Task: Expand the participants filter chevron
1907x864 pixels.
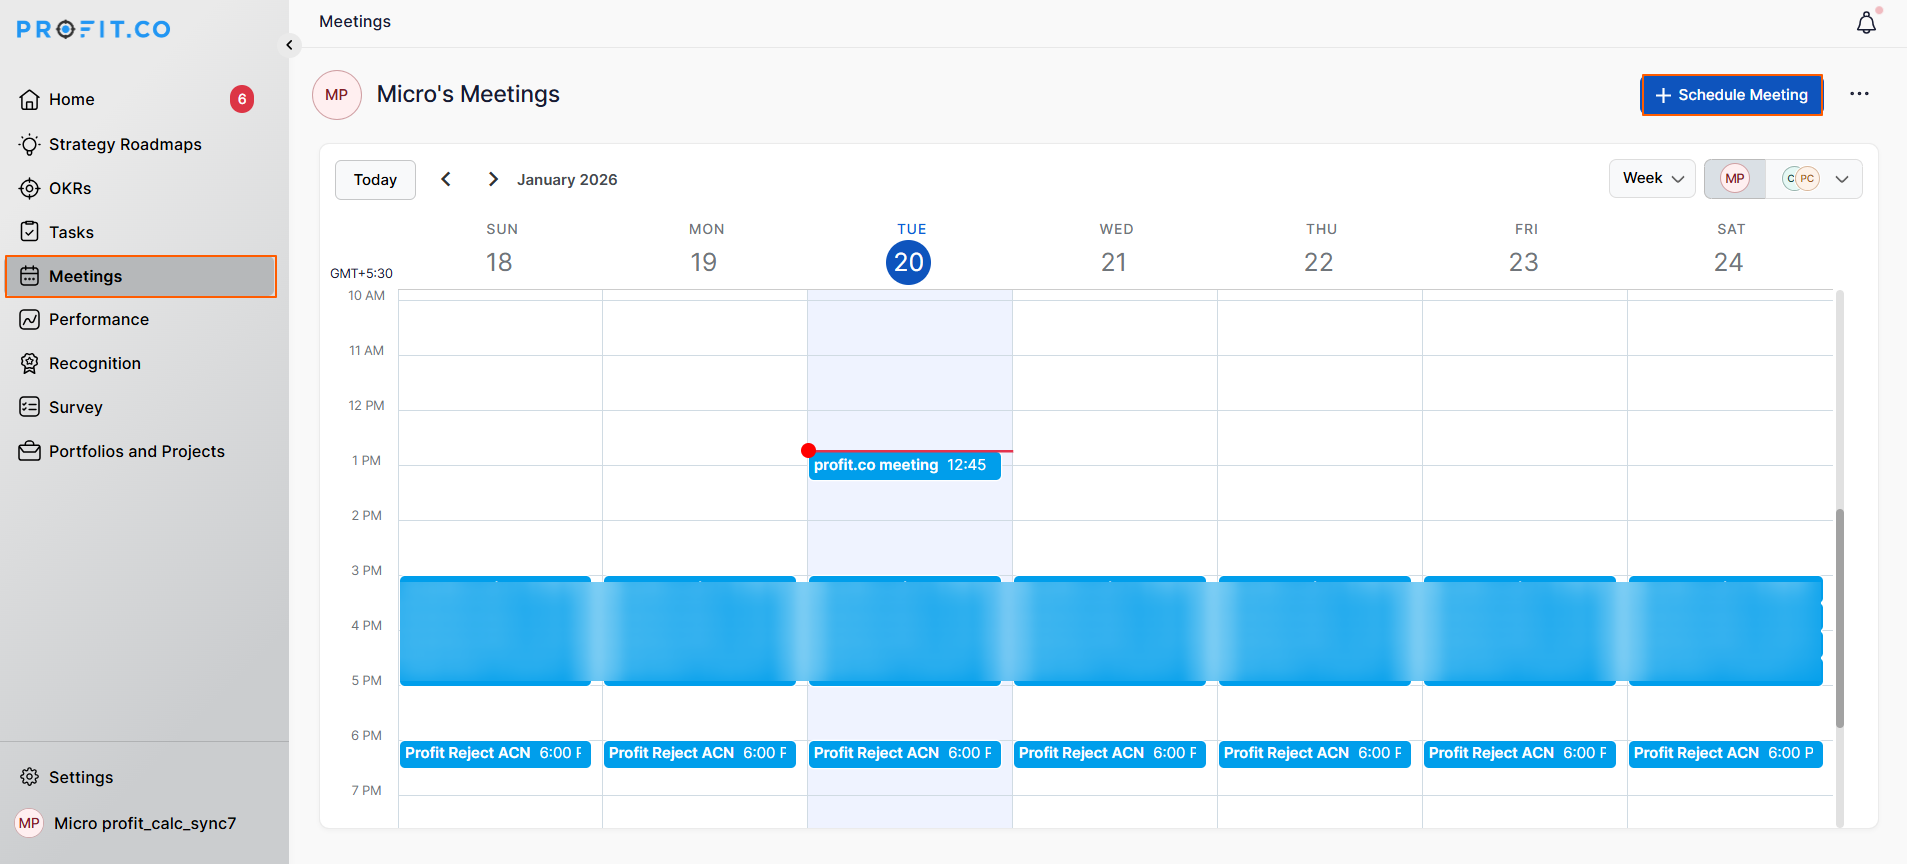Action: (x=1842, y=179)
